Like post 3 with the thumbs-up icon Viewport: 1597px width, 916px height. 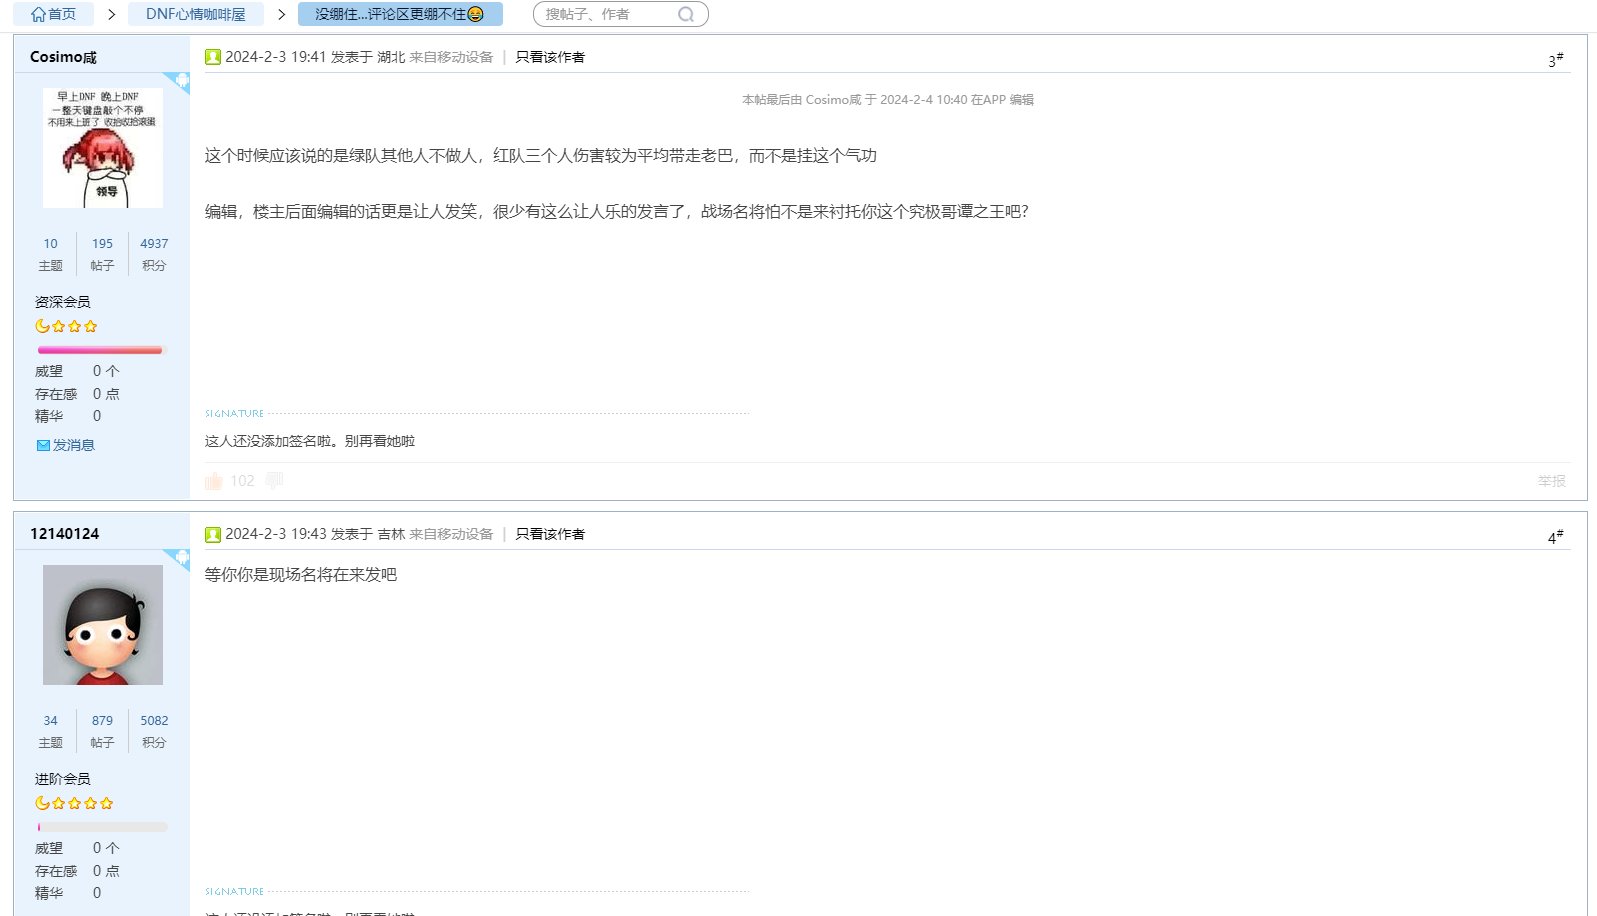click(213, 481)
